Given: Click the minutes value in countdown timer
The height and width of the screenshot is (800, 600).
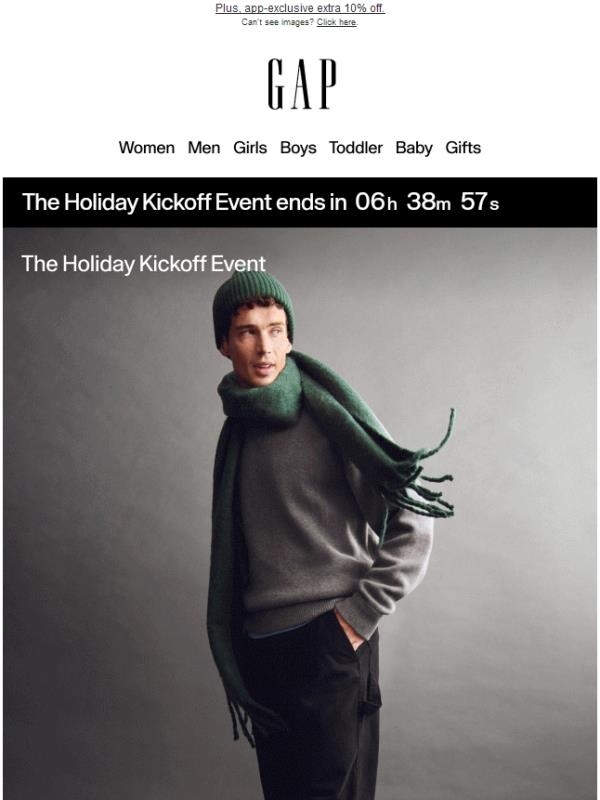Looking at the screenshot, I should click(x=429, y=202).
